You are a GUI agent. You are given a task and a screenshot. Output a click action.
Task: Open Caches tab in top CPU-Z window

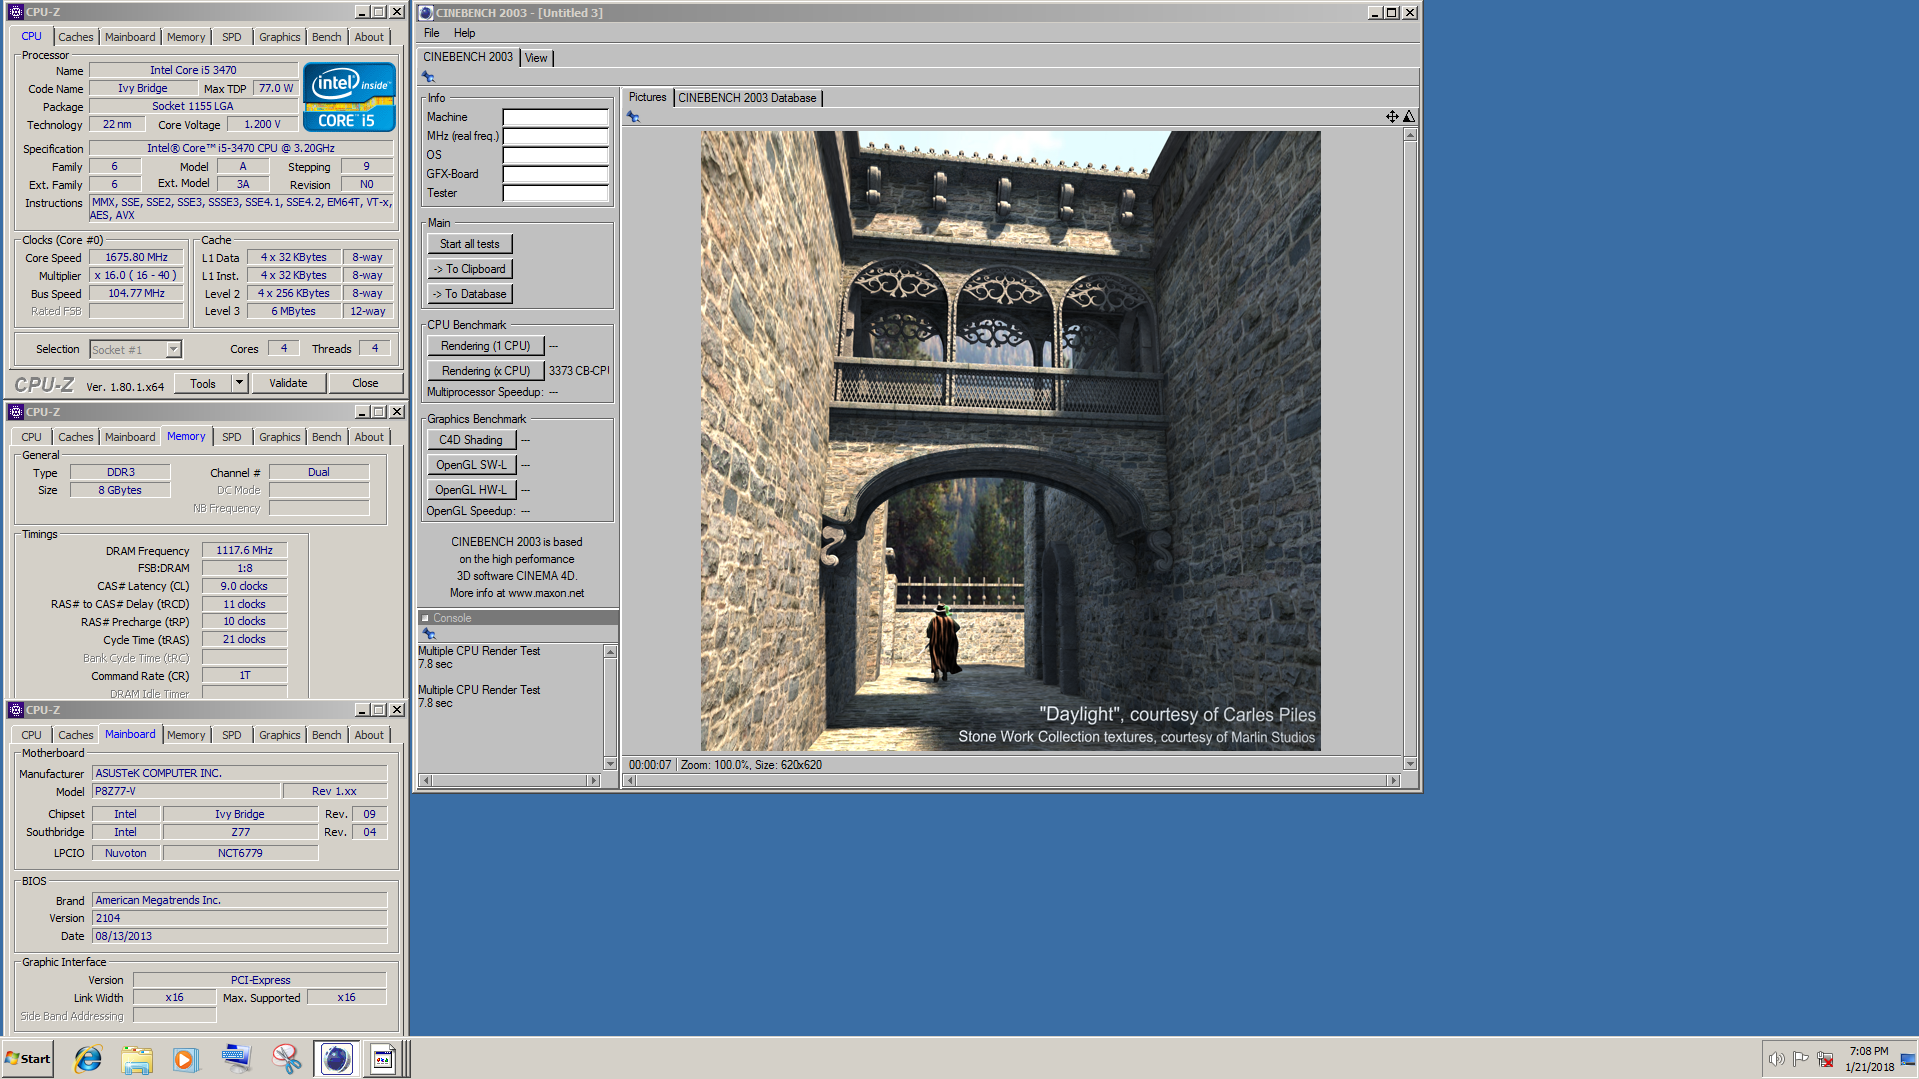pyautogui.click(x=75, y=37)
